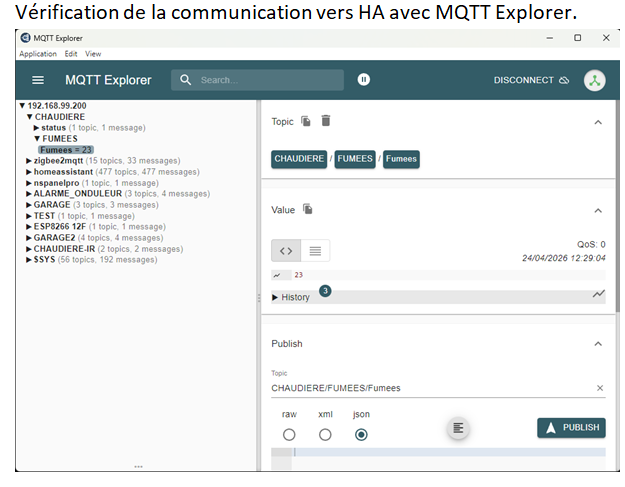This screenshot has width=625, height=487.
Task: Expand the $SYS topic node
Action: click(x=29, y=260)
